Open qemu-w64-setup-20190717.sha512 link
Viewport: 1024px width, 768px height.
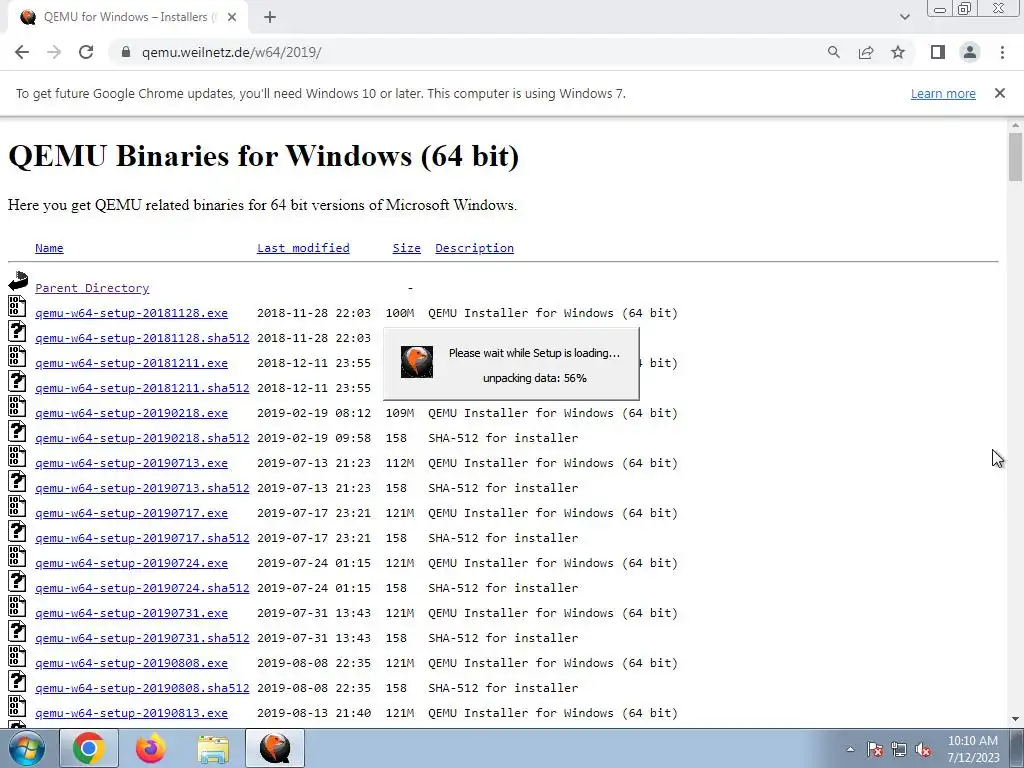[142, 538]
